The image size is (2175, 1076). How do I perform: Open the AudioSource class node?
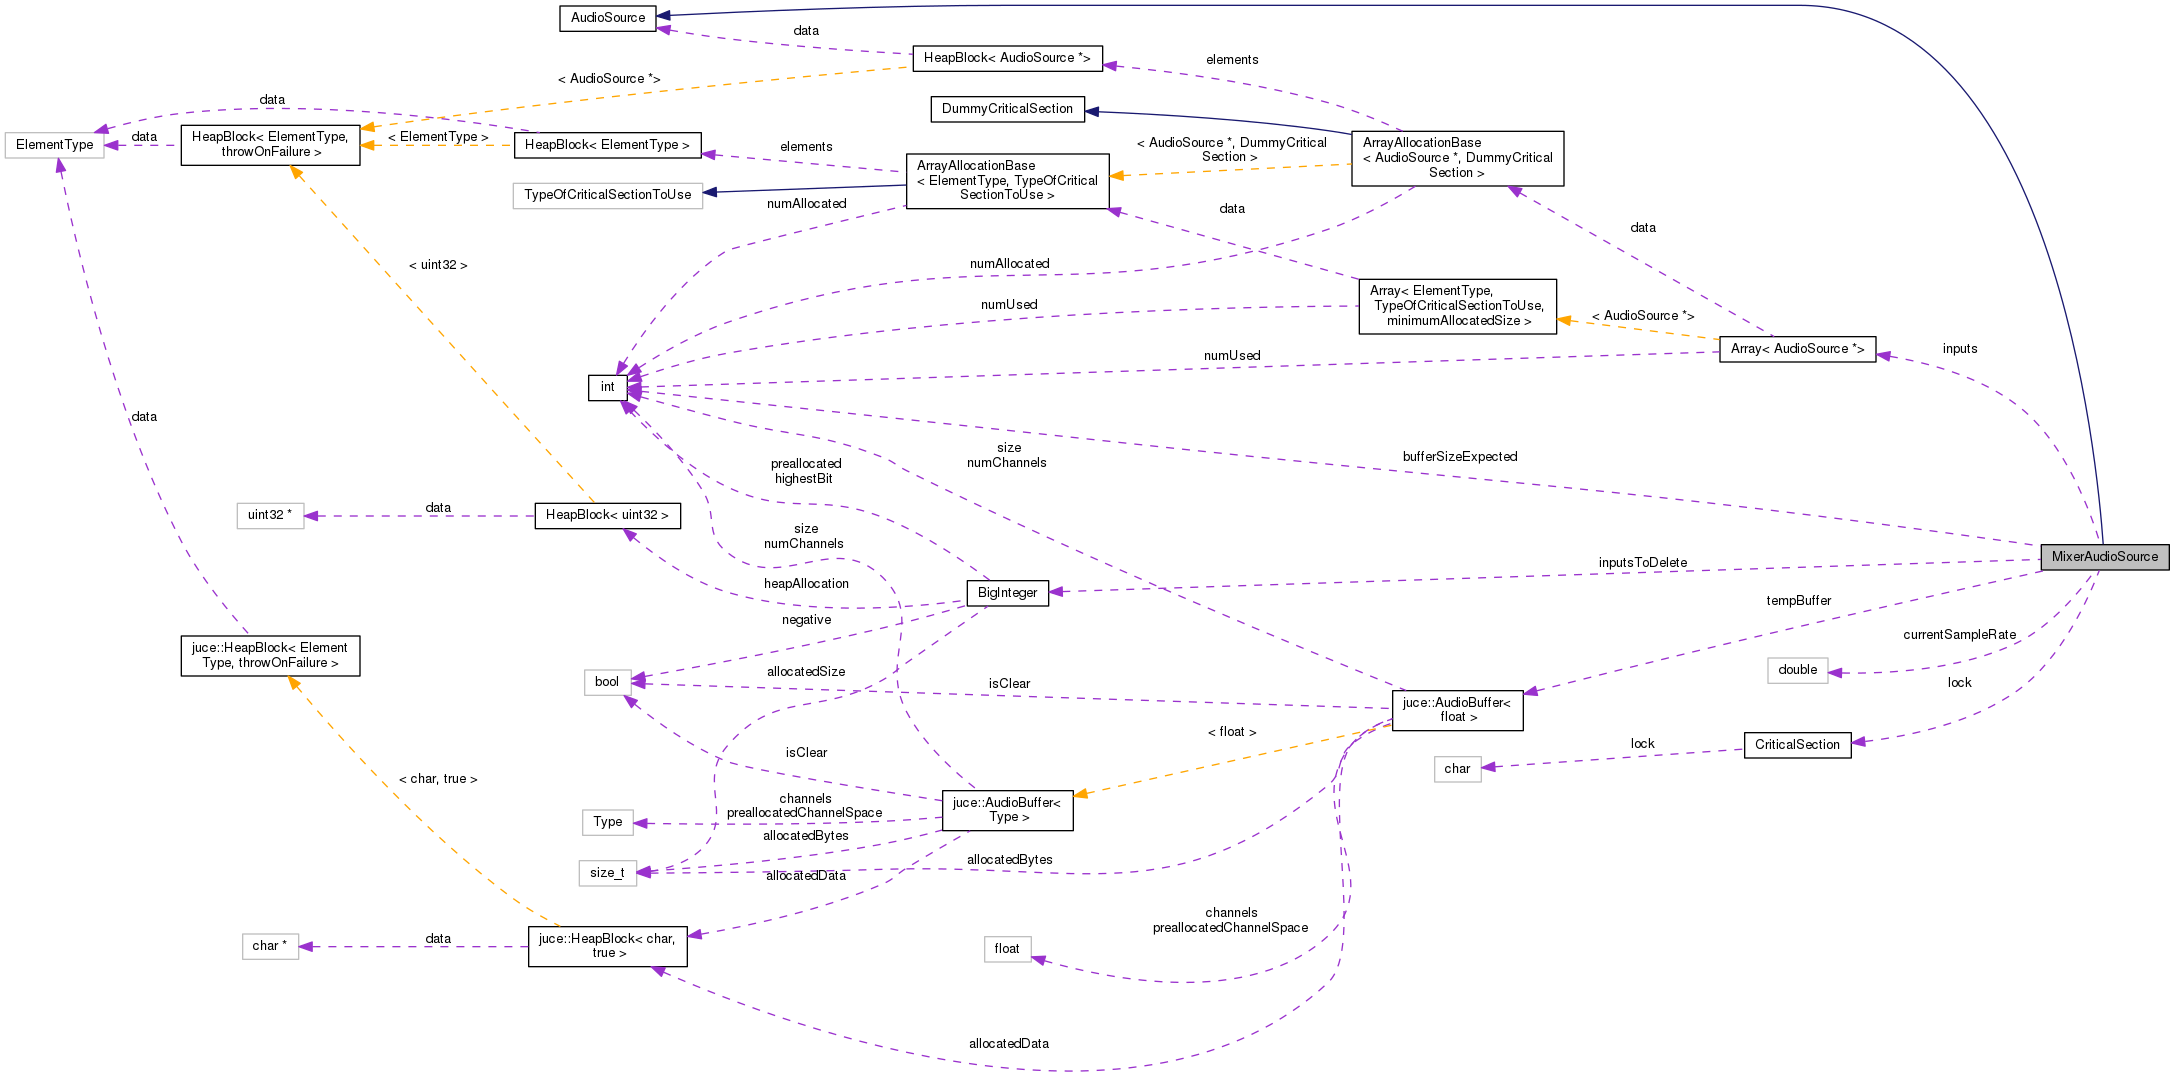point(606,17)
